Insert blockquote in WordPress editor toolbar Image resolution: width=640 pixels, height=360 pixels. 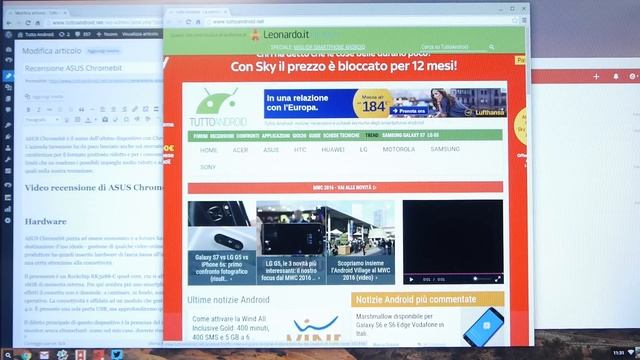click(81, 109)
